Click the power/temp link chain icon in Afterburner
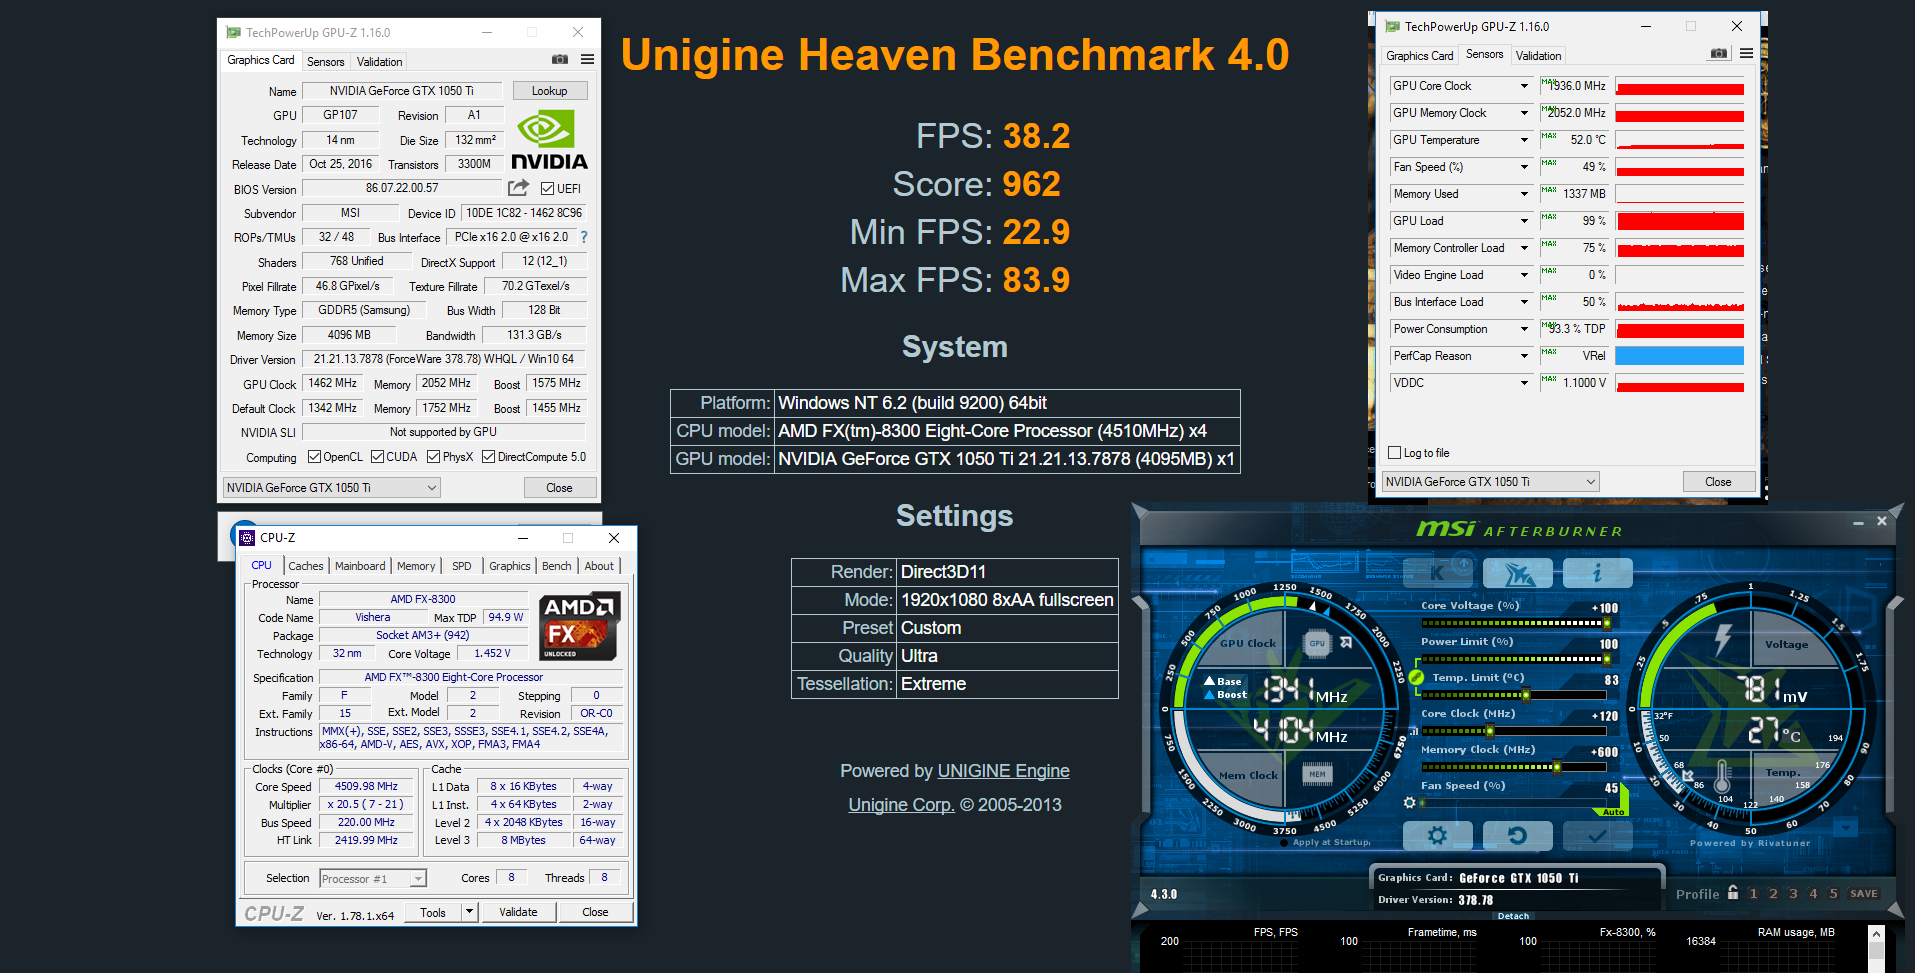 tap(1416, 677)
